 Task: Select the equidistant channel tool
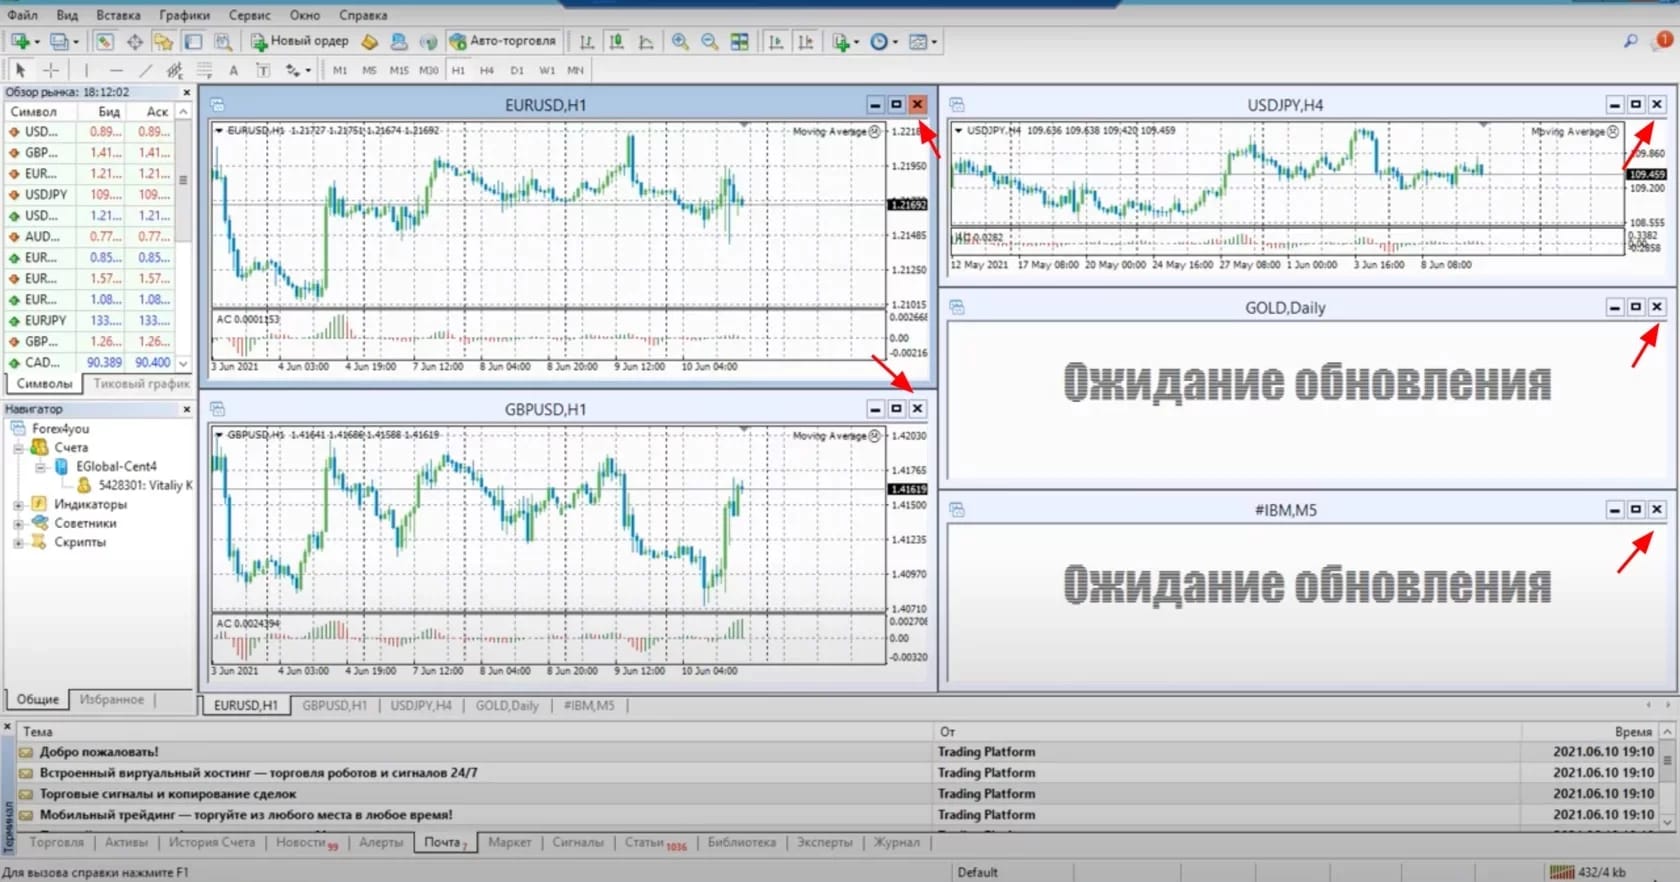pyautogui.click(x=175, y=70)
